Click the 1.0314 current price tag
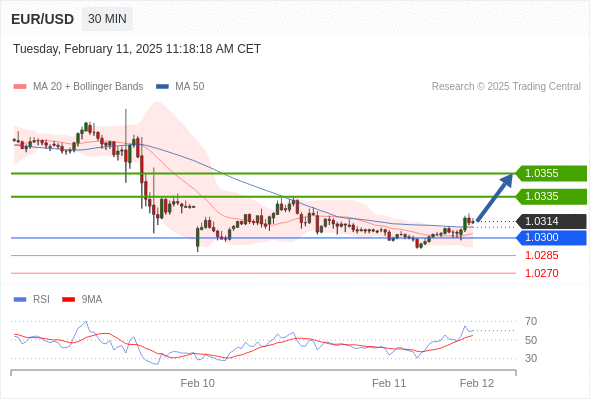 [x=551, y=221]
